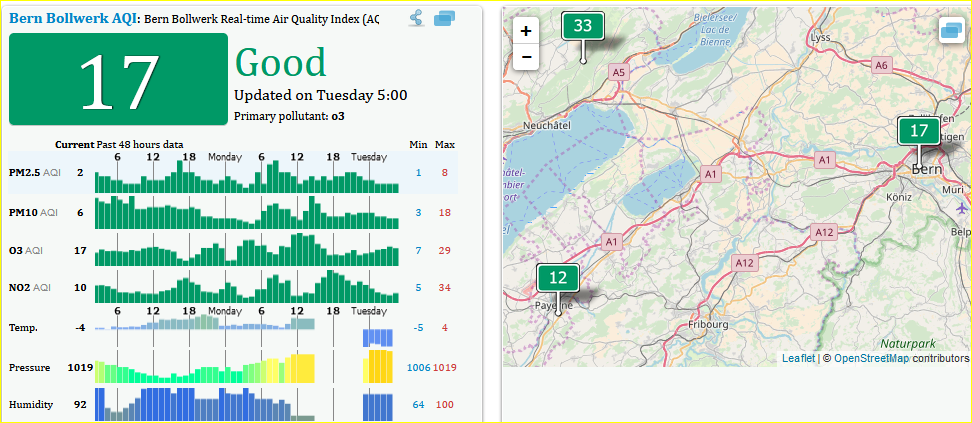
Task: Click the blue layers icon beside share
Action: tap(445, 18)
